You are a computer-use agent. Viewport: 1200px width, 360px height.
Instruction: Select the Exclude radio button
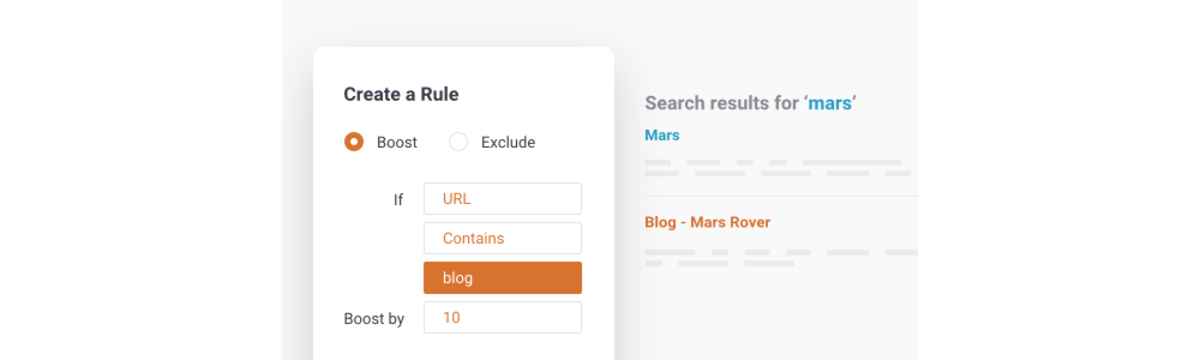[x=458, y=142]
